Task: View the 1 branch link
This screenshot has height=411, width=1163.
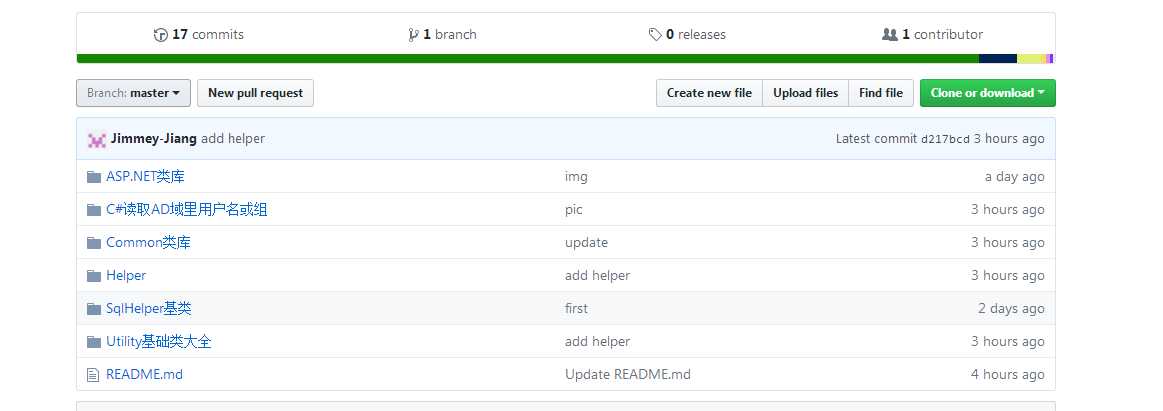Action: click(442, 34)
